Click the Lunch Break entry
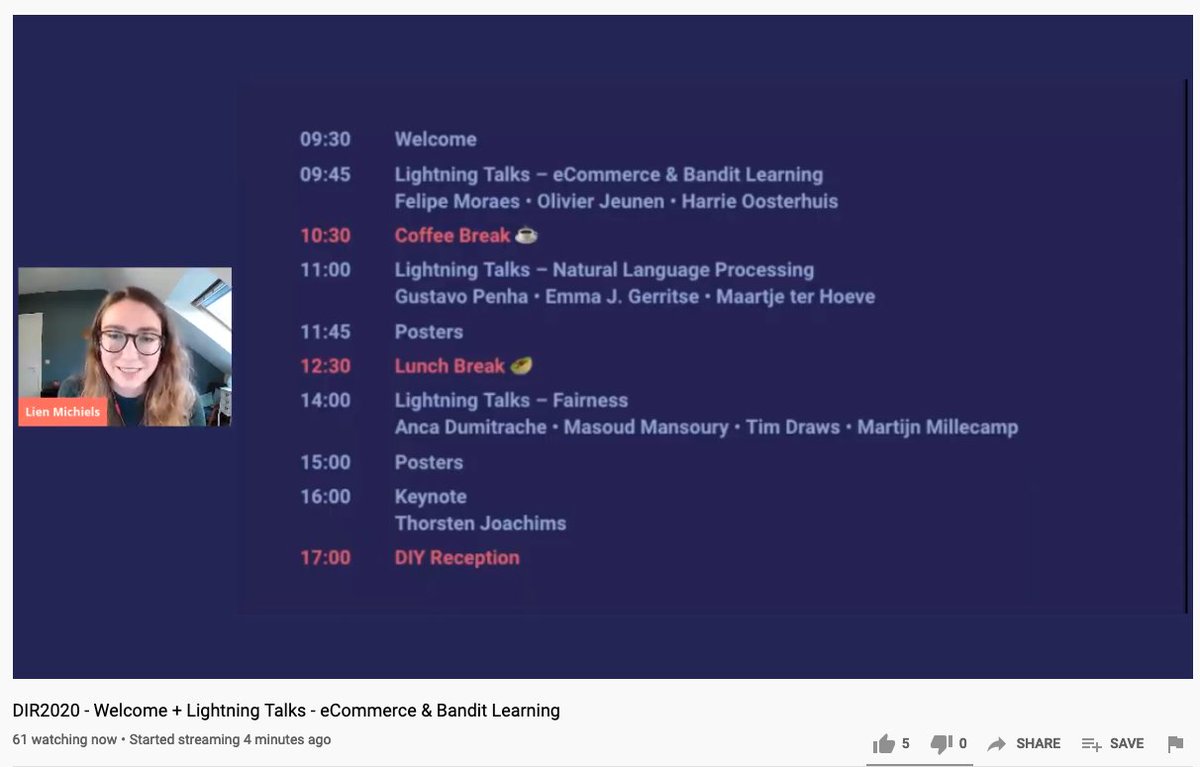This screenshot has width=1200, height=767. (463, 366)
